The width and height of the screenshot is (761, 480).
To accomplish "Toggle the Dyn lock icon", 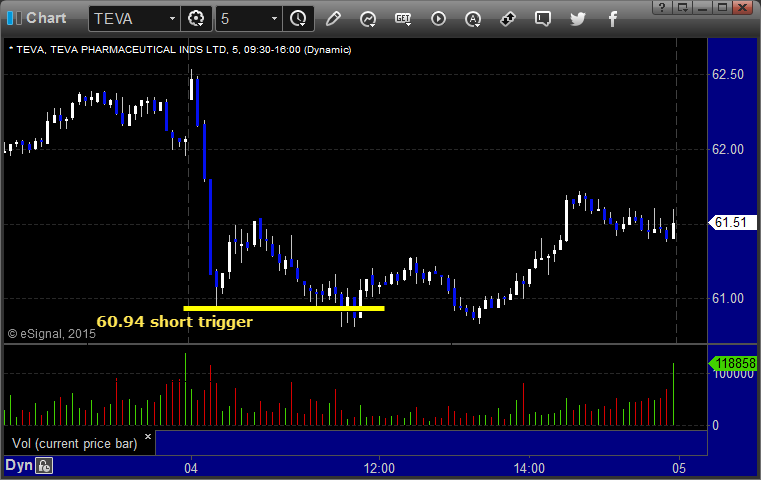I will 44,466.
